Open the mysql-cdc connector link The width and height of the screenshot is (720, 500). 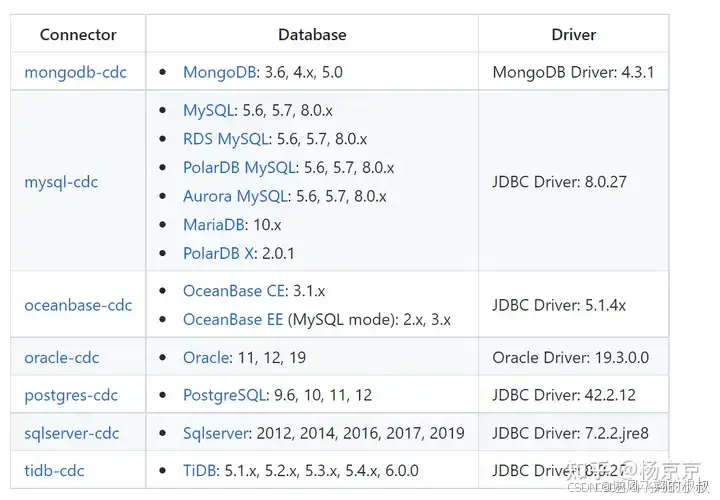click(61, 182)
